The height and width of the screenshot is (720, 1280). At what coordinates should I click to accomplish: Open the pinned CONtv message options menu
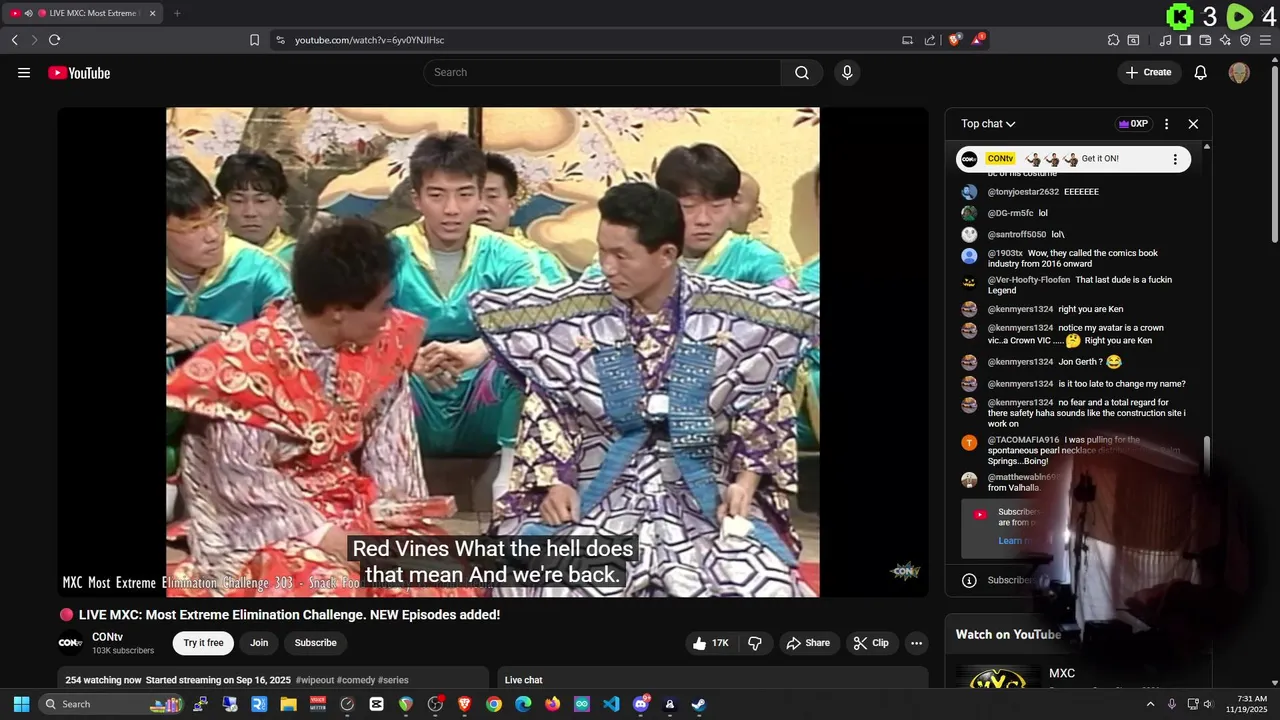pyautogui.click(x=1175, y=159)
